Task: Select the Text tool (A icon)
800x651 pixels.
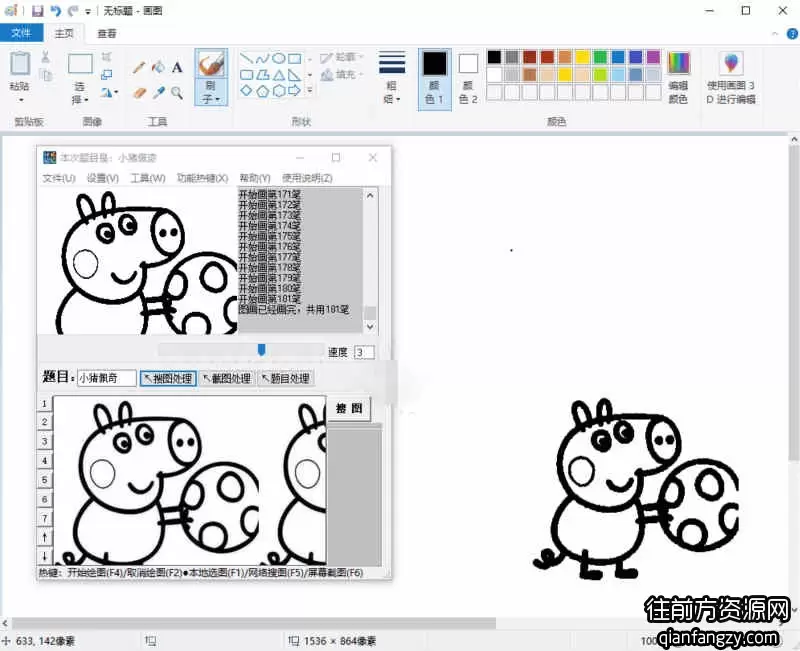Action: (177, 67)
